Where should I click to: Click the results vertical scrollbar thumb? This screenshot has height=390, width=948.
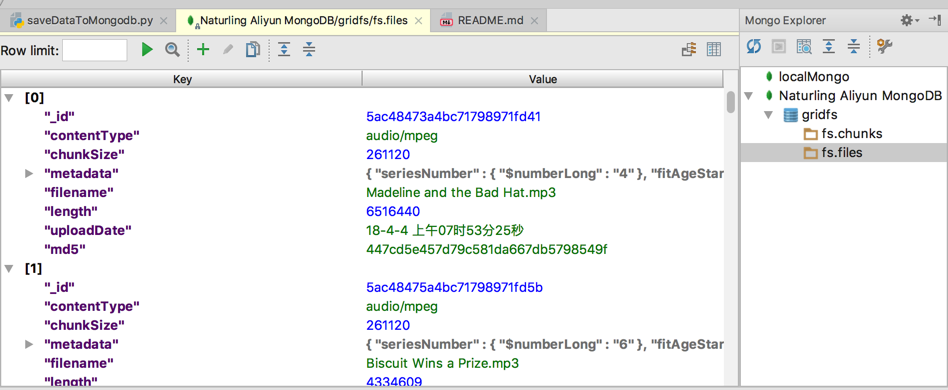730,102
